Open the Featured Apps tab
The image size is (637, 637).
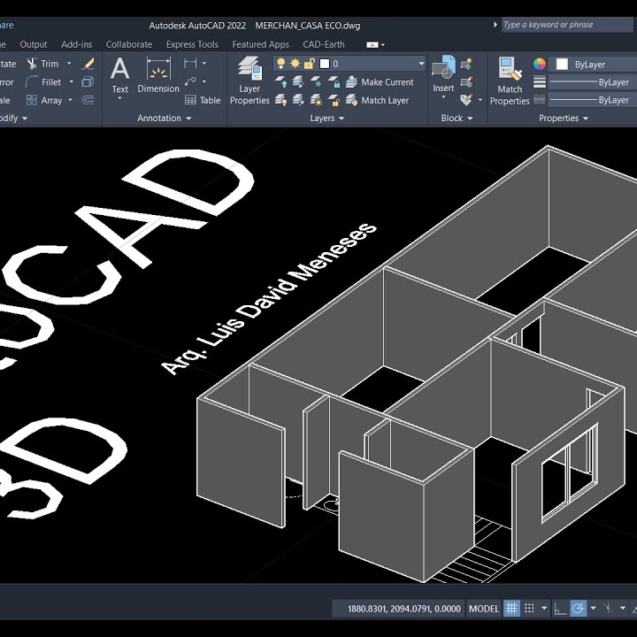click(x=260, y=44)
